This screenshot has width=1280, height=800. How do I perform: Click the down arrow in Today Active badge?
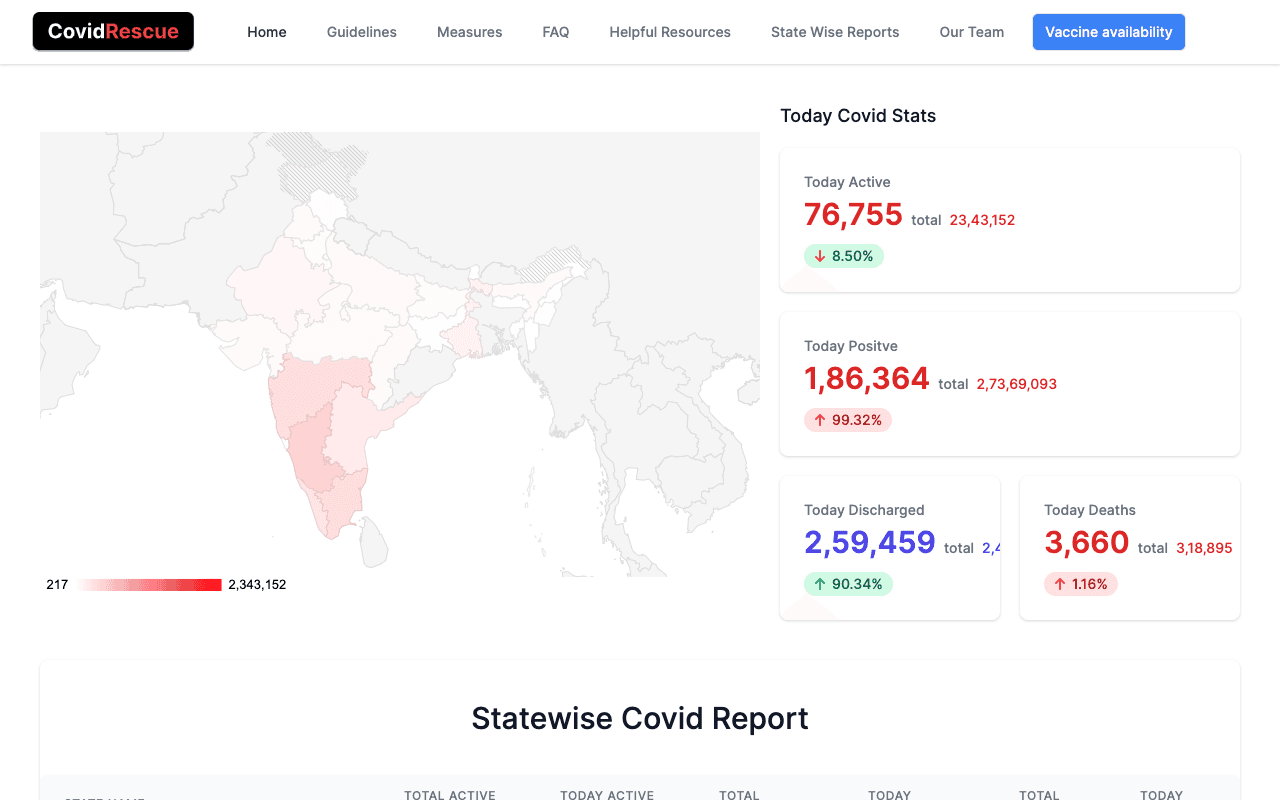click(820, 256)
